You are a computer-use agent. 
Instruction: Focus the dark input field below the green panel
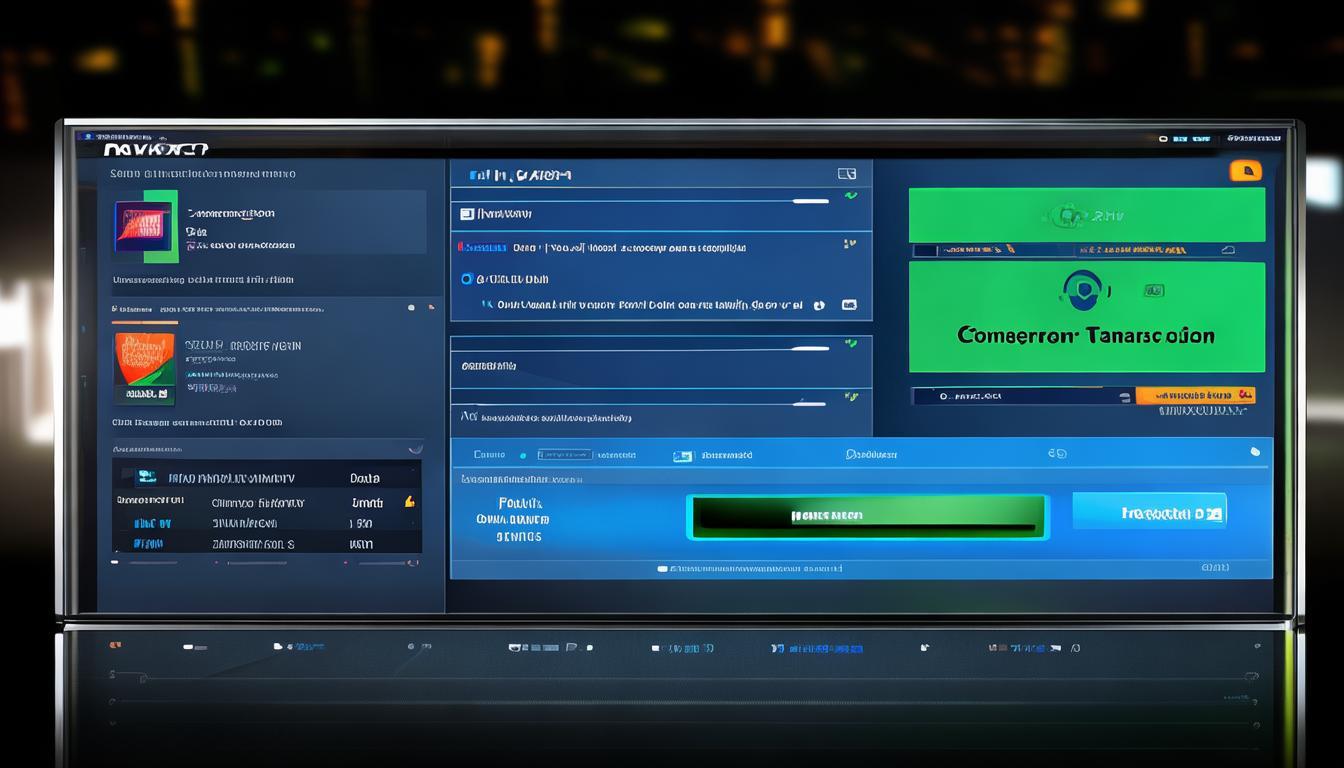(1023, 396)
